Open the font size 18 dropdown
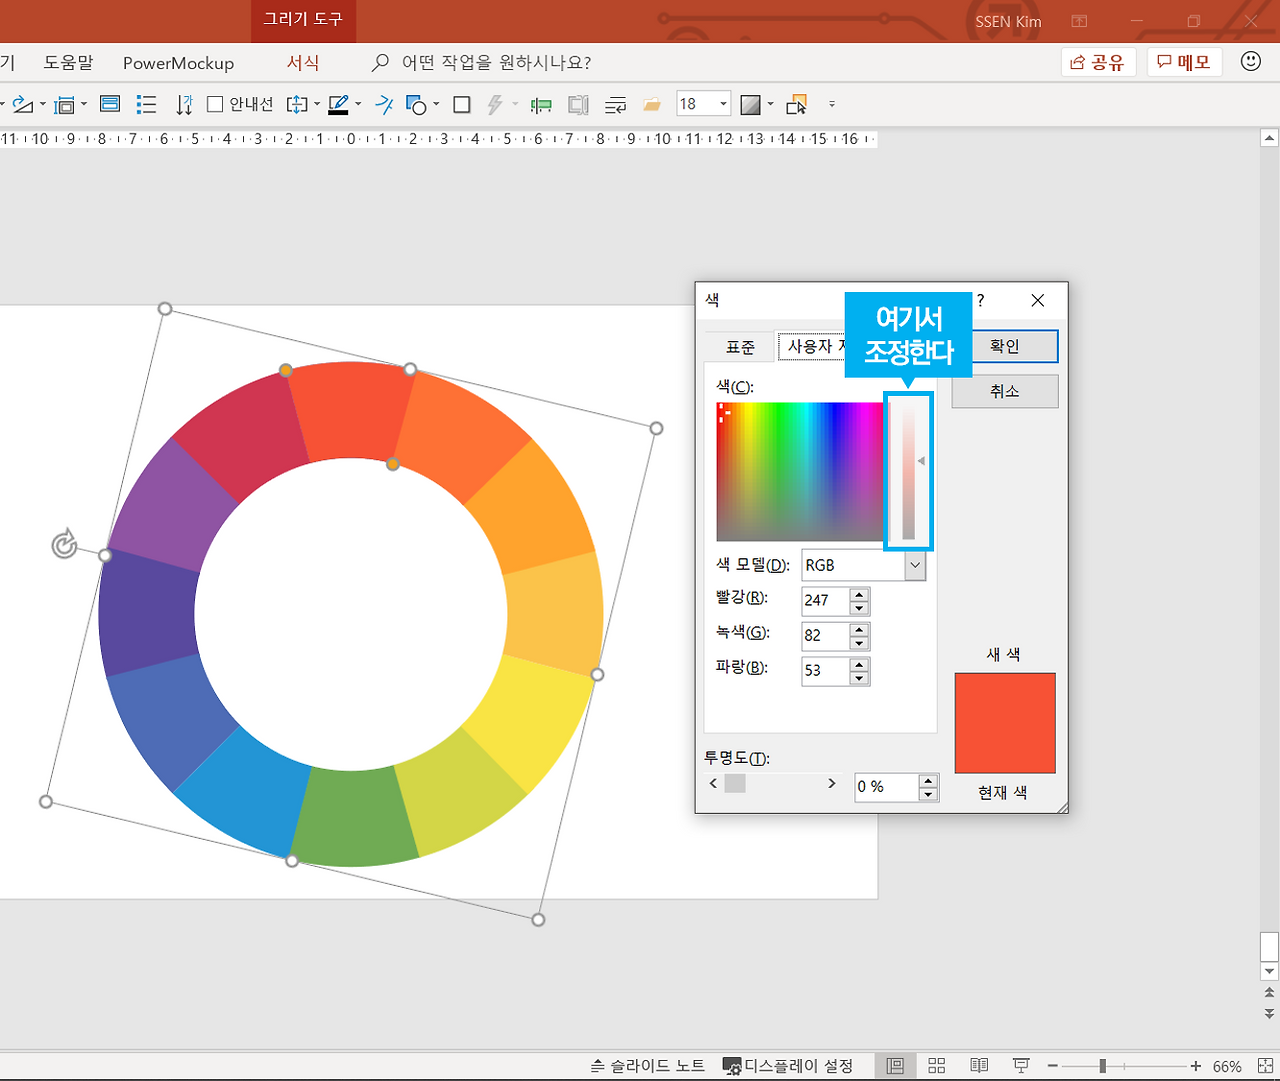 723,105
